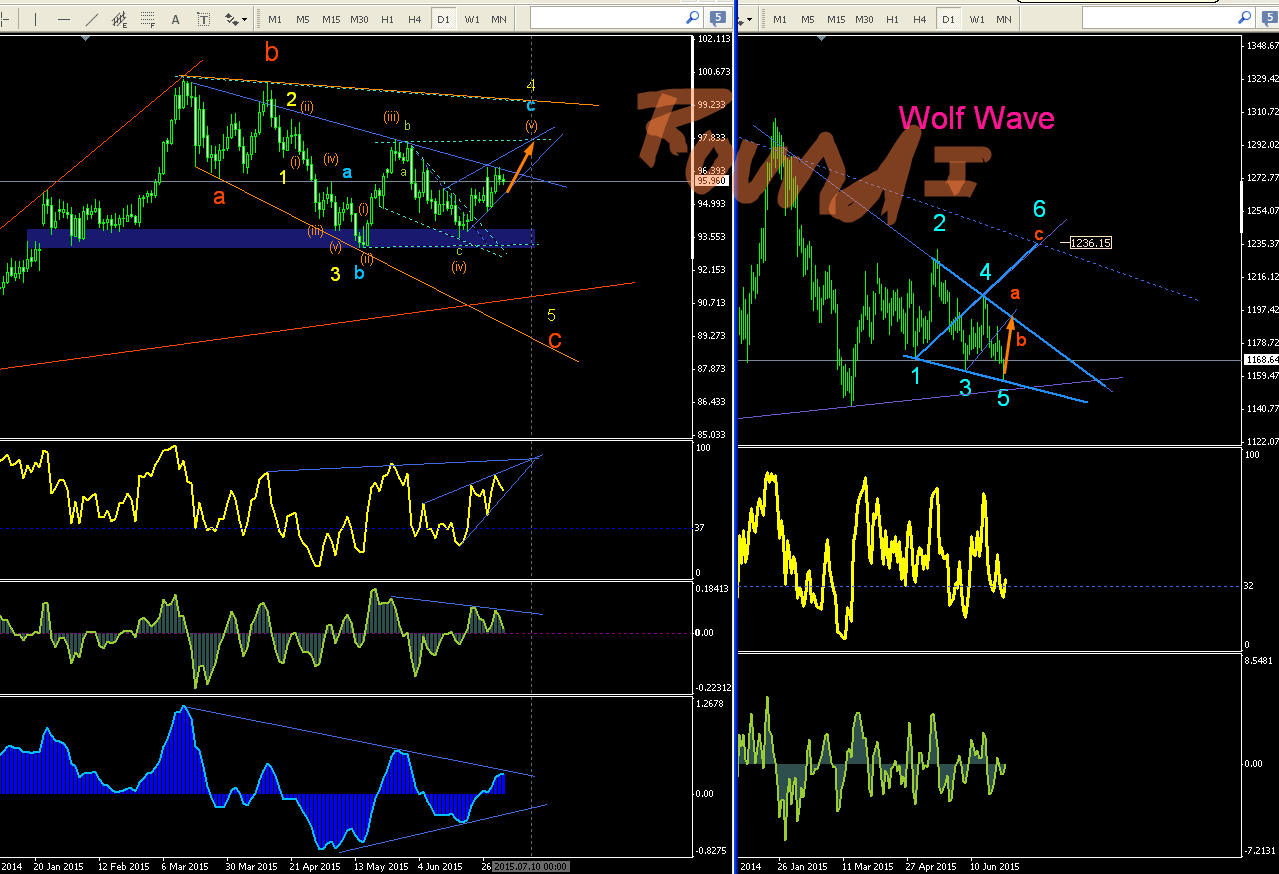Select the text label (T) tool

coord(204,19)
